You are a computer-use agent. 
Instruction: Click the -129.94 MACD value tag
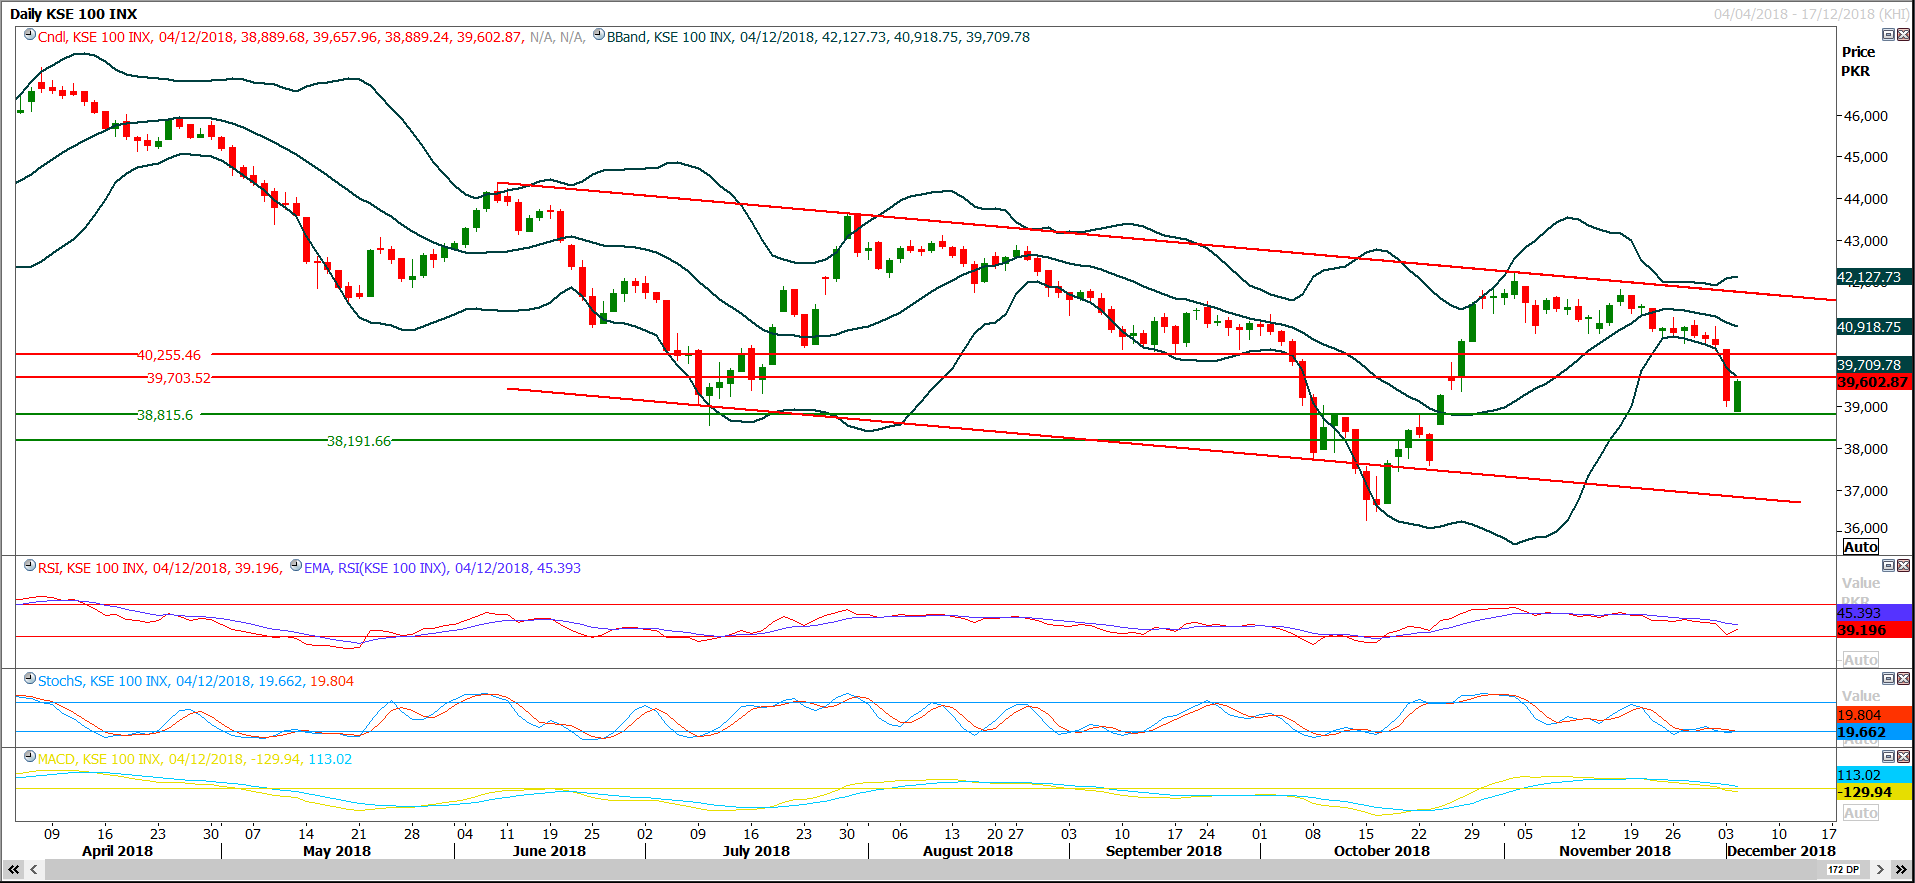click(x=1874, y=792)
